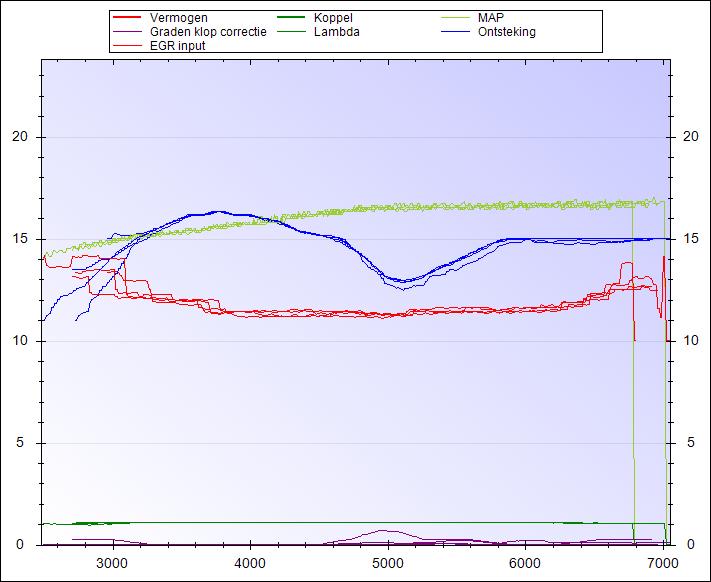This screenshot has width=711, height=582.
Task: Click the left y-axis label 15
Action: (20, 238)
